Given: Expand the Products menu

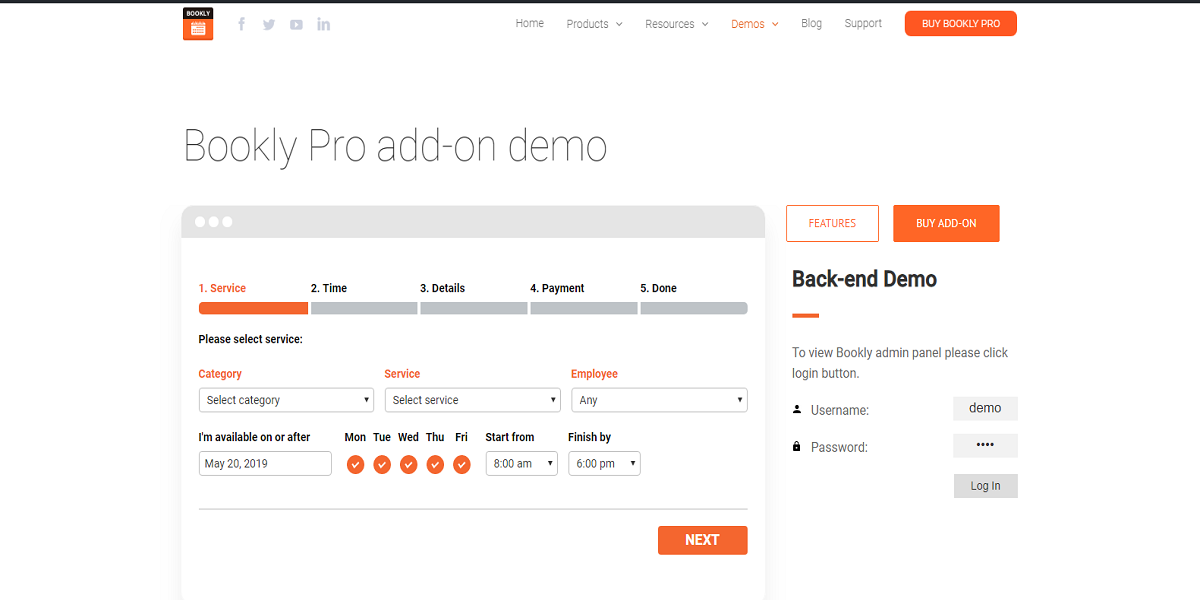Looking at the screenshot, I should 594,24.
